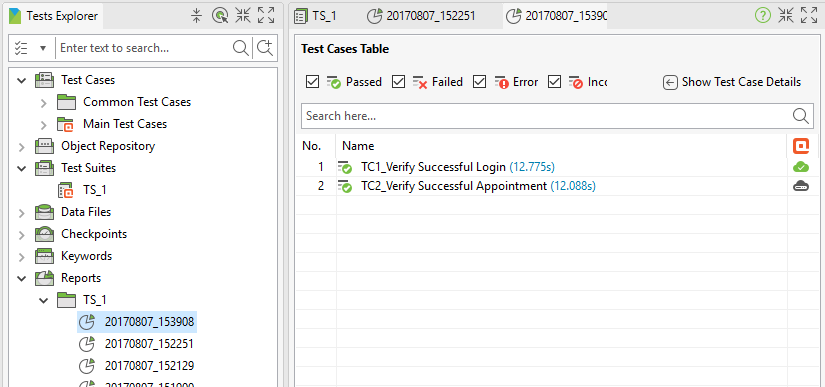Open the search filter dropdown arrow

[43, 48]
